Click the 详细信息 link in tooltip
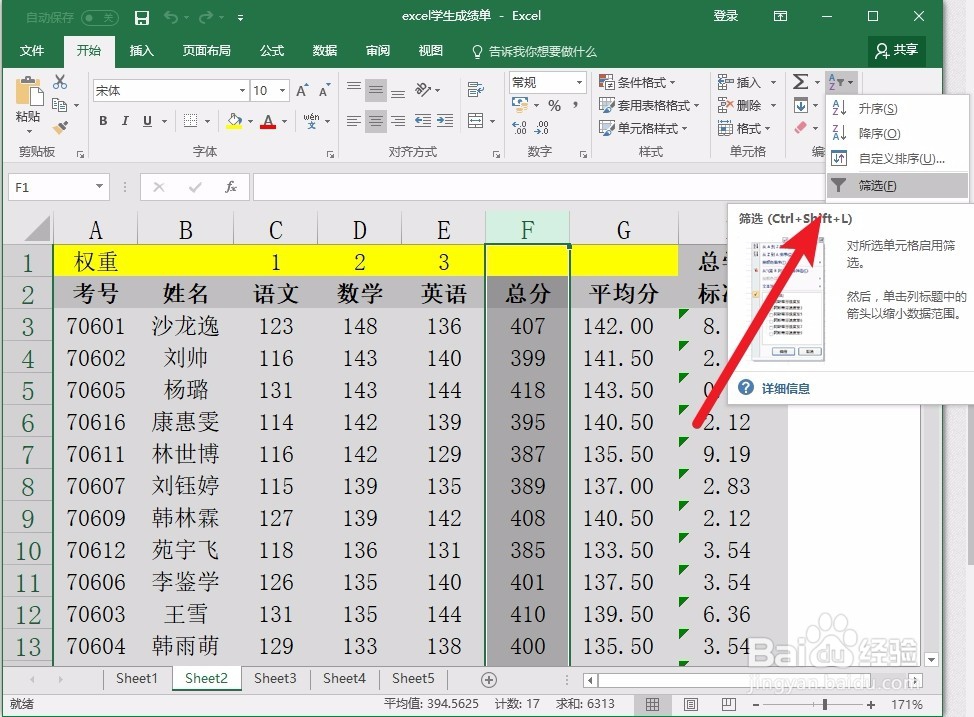Screen dimensions: 974x717 coord(786,389)
